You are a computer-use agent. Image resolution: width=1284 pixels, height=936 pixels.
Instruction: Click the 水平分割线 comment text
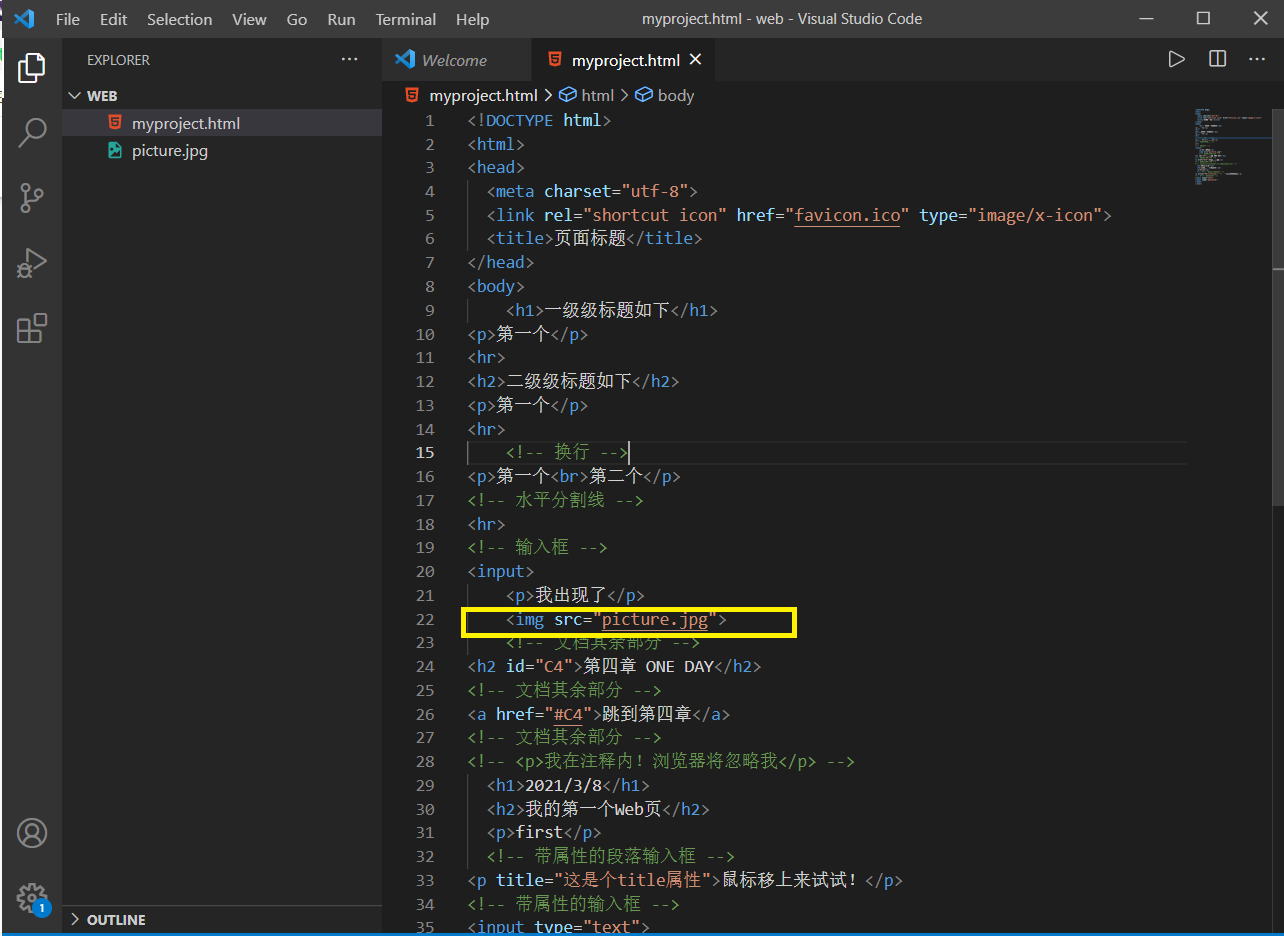click(555, 500)
